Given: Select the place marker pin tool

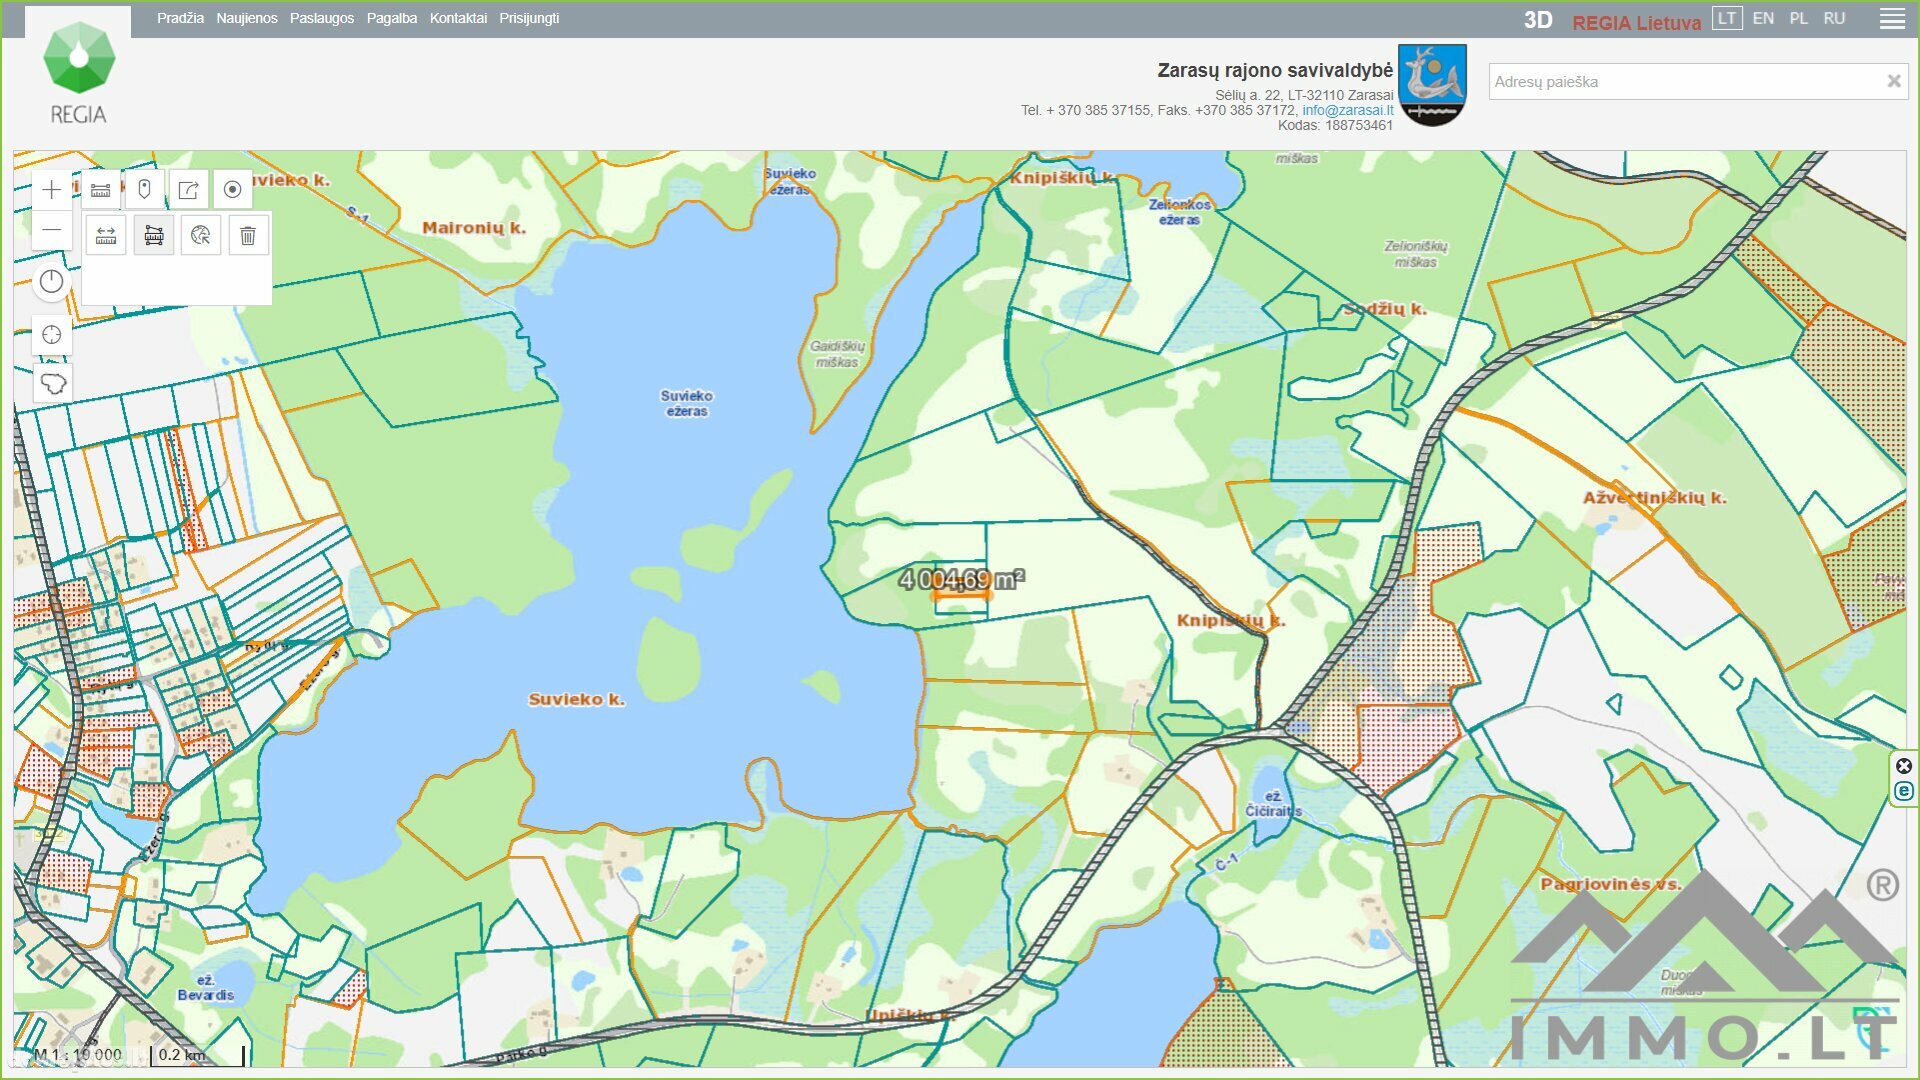Looking at the screenshot, I should [x=144, y=190].
